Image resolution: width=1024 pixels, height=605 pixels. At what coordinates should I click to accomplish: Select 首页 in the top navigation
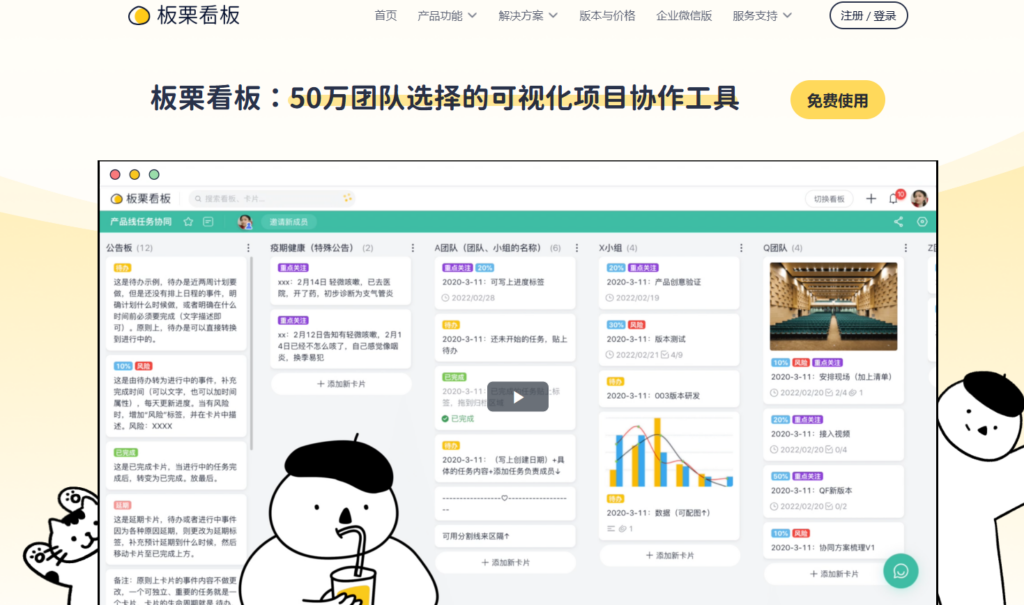tap(384, 16)
